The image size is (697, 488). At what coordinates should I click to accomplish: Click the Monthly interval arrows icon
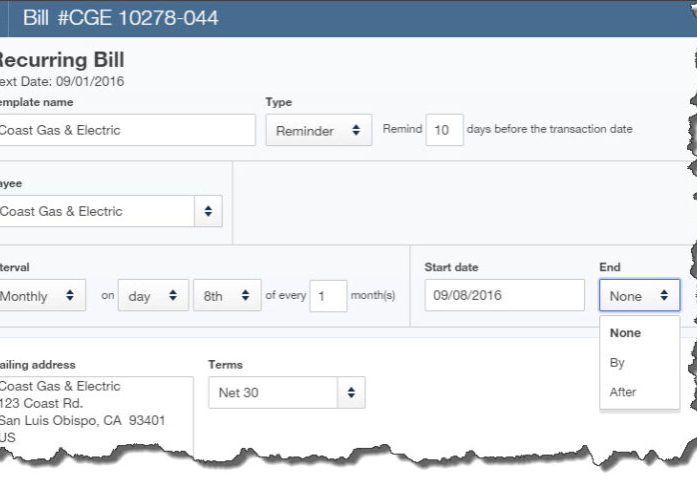70,295
